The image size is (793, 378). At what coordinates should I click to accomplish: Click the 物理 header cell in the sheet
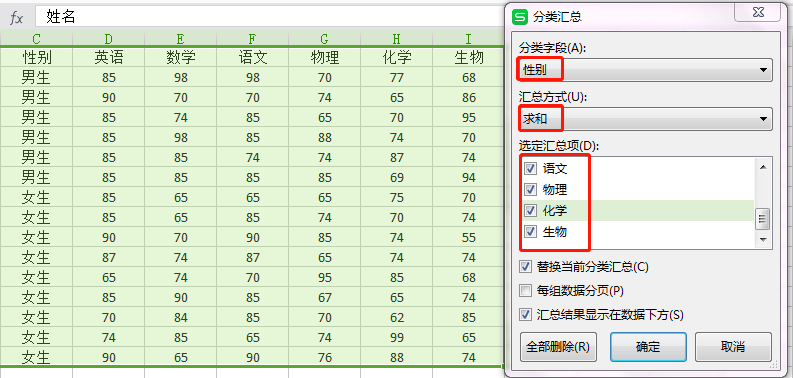pyautogui.click(x=325, y=57)
